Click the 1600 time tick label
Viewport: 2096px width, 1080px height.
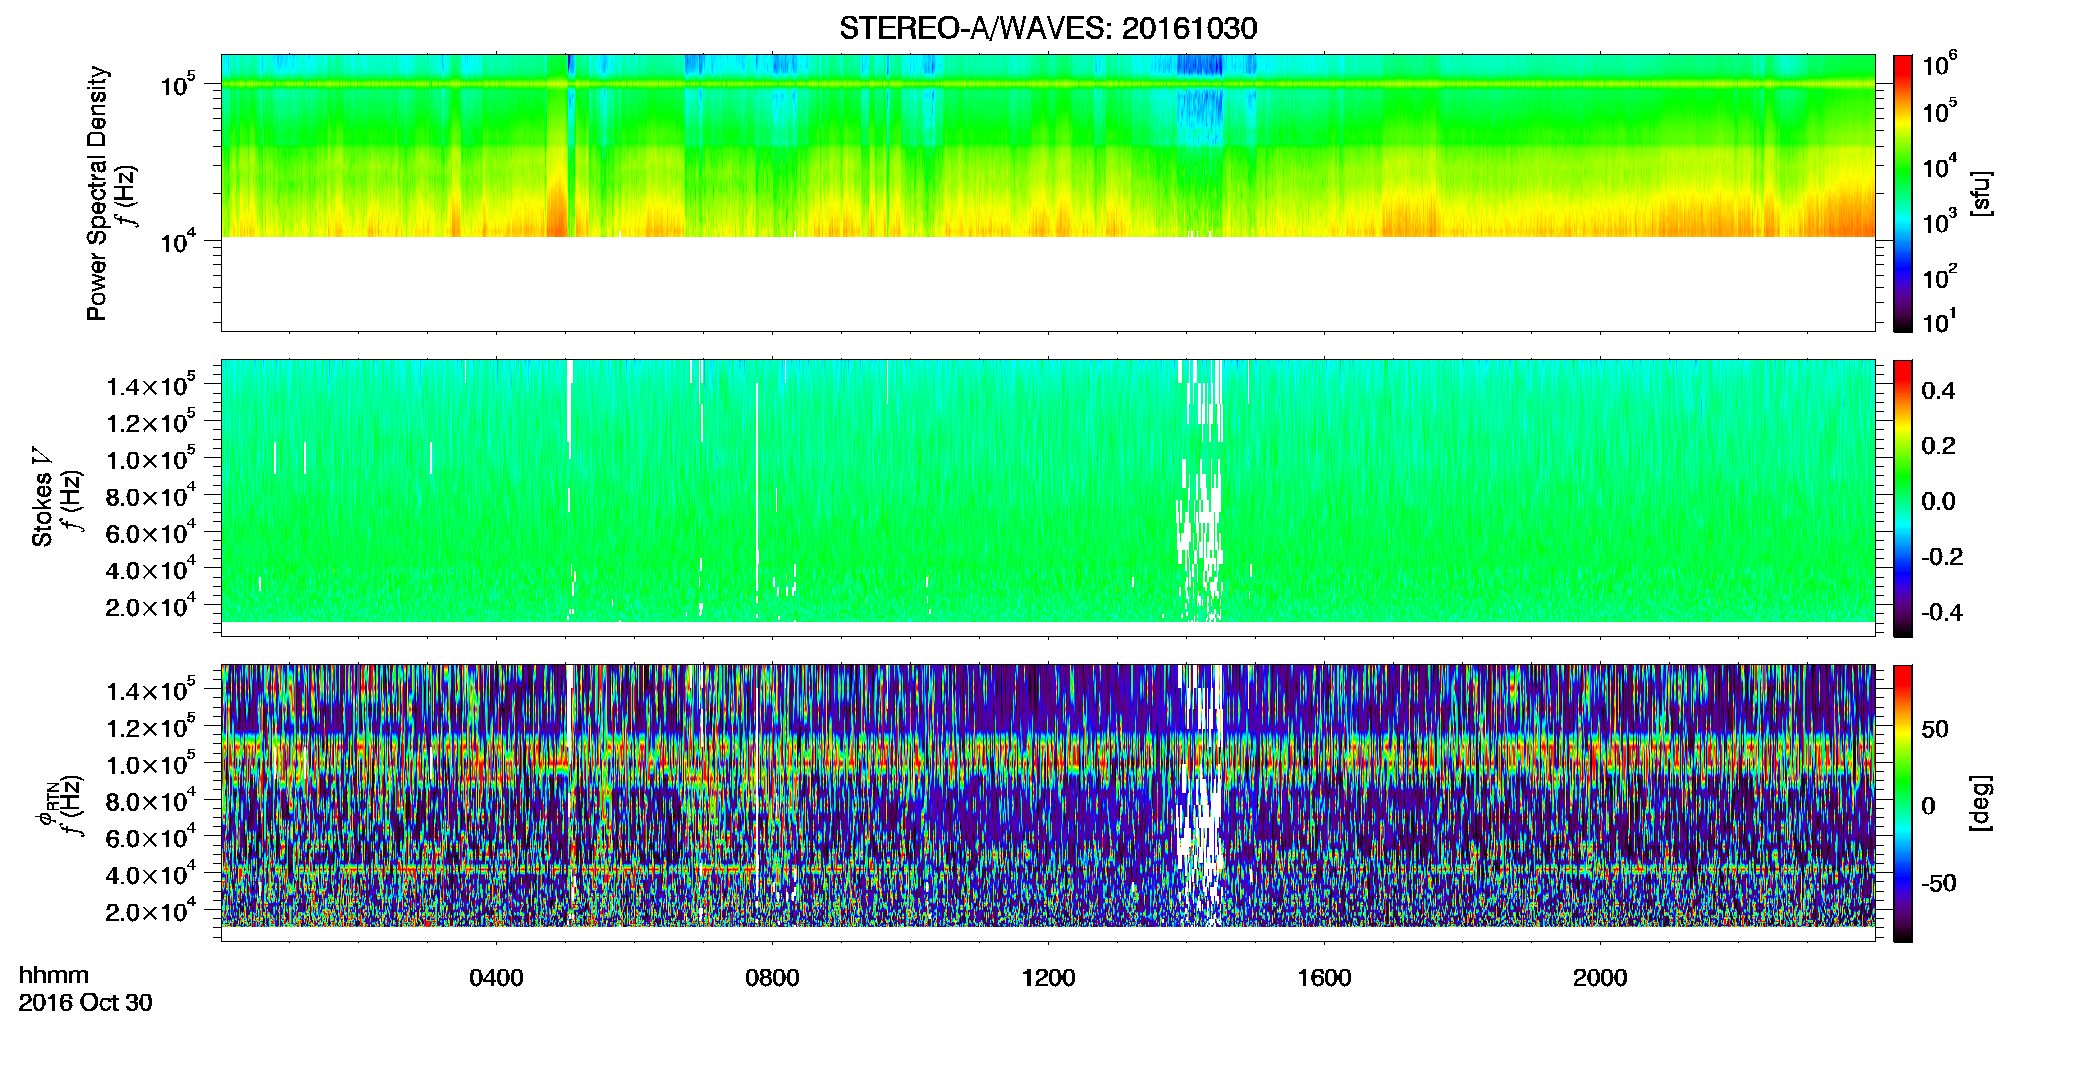1324,978
